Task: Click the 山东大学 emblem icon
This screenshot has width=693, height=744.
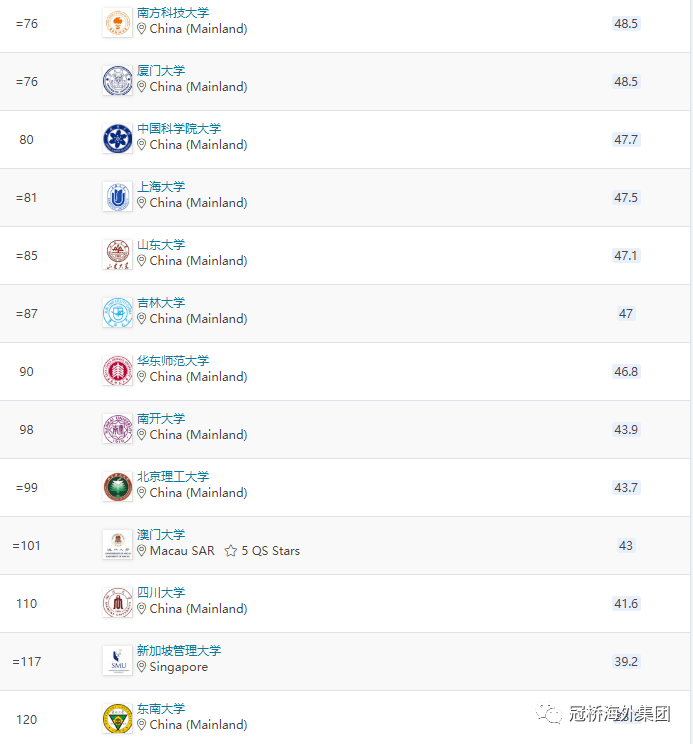Action: (118, 255)
